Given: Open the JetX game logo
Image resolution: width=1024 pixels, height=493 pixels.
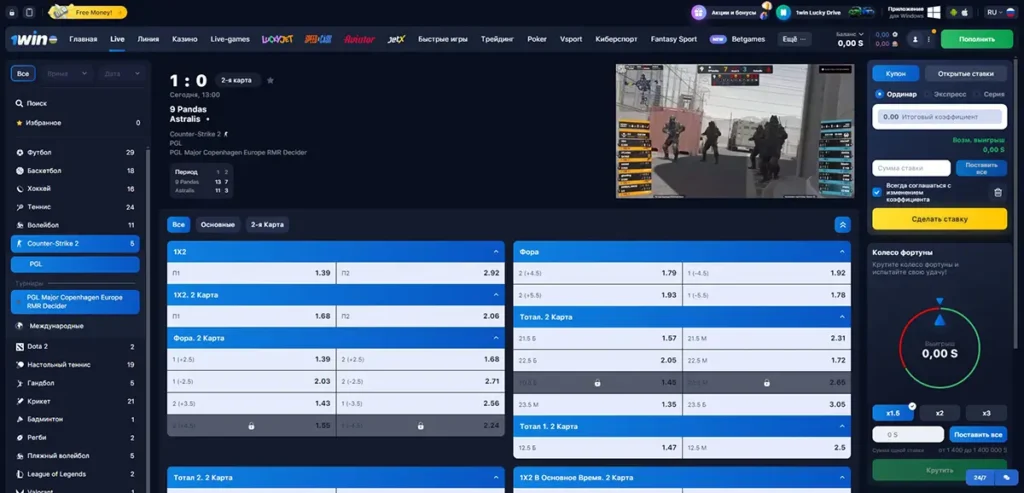Looking at the screenshot, I should (x=396, y=39).
